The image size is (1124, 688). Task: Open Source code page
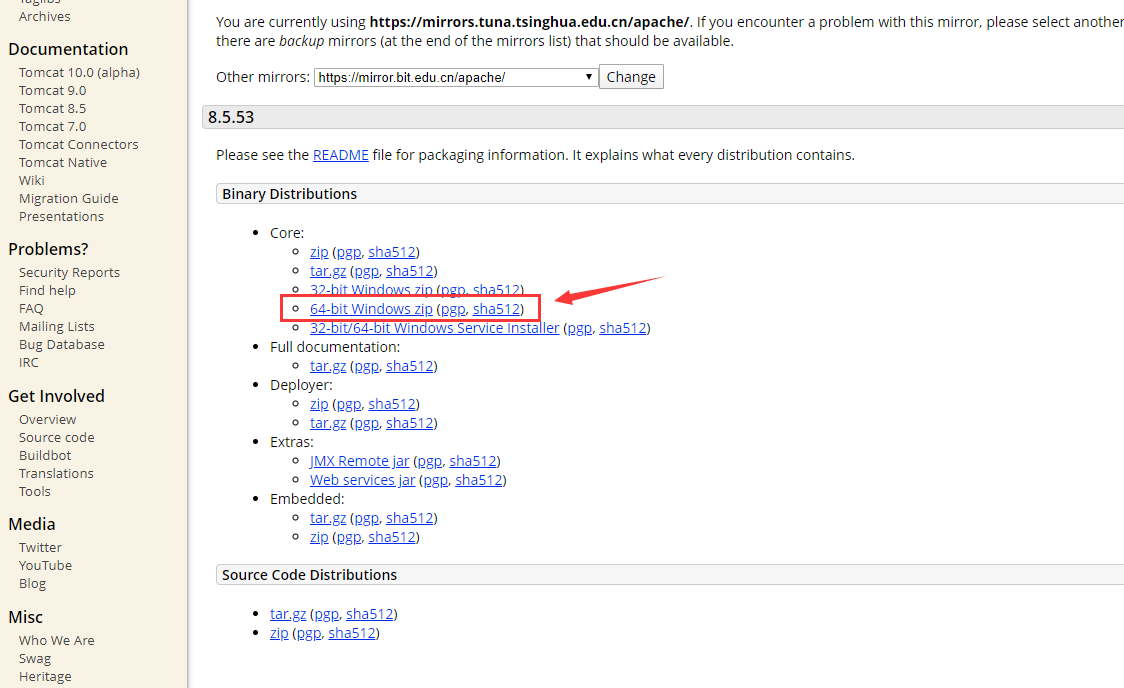(x=57, y=437)
